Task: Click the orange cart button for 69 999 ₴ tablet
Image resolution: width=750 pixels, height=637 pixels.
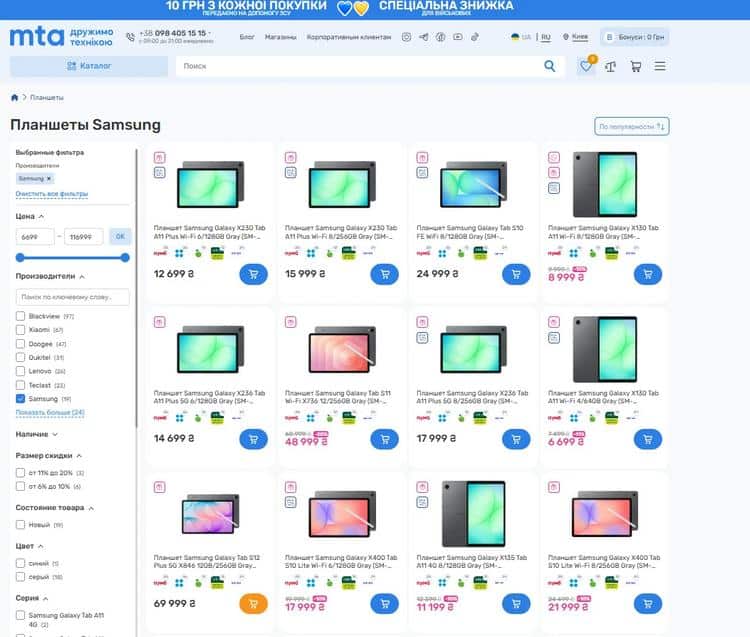Action: point(253,604)
